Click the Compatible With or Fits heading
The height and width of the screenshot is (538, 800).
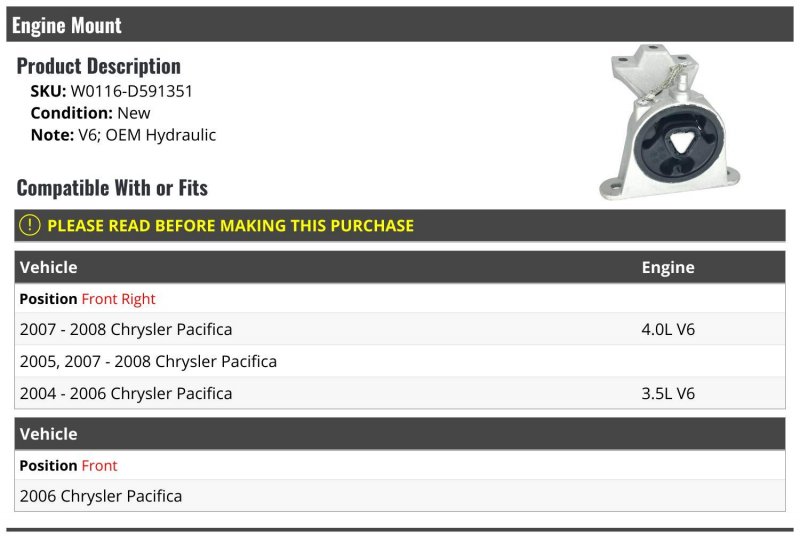pyautogui.click(x=112, y=188)
